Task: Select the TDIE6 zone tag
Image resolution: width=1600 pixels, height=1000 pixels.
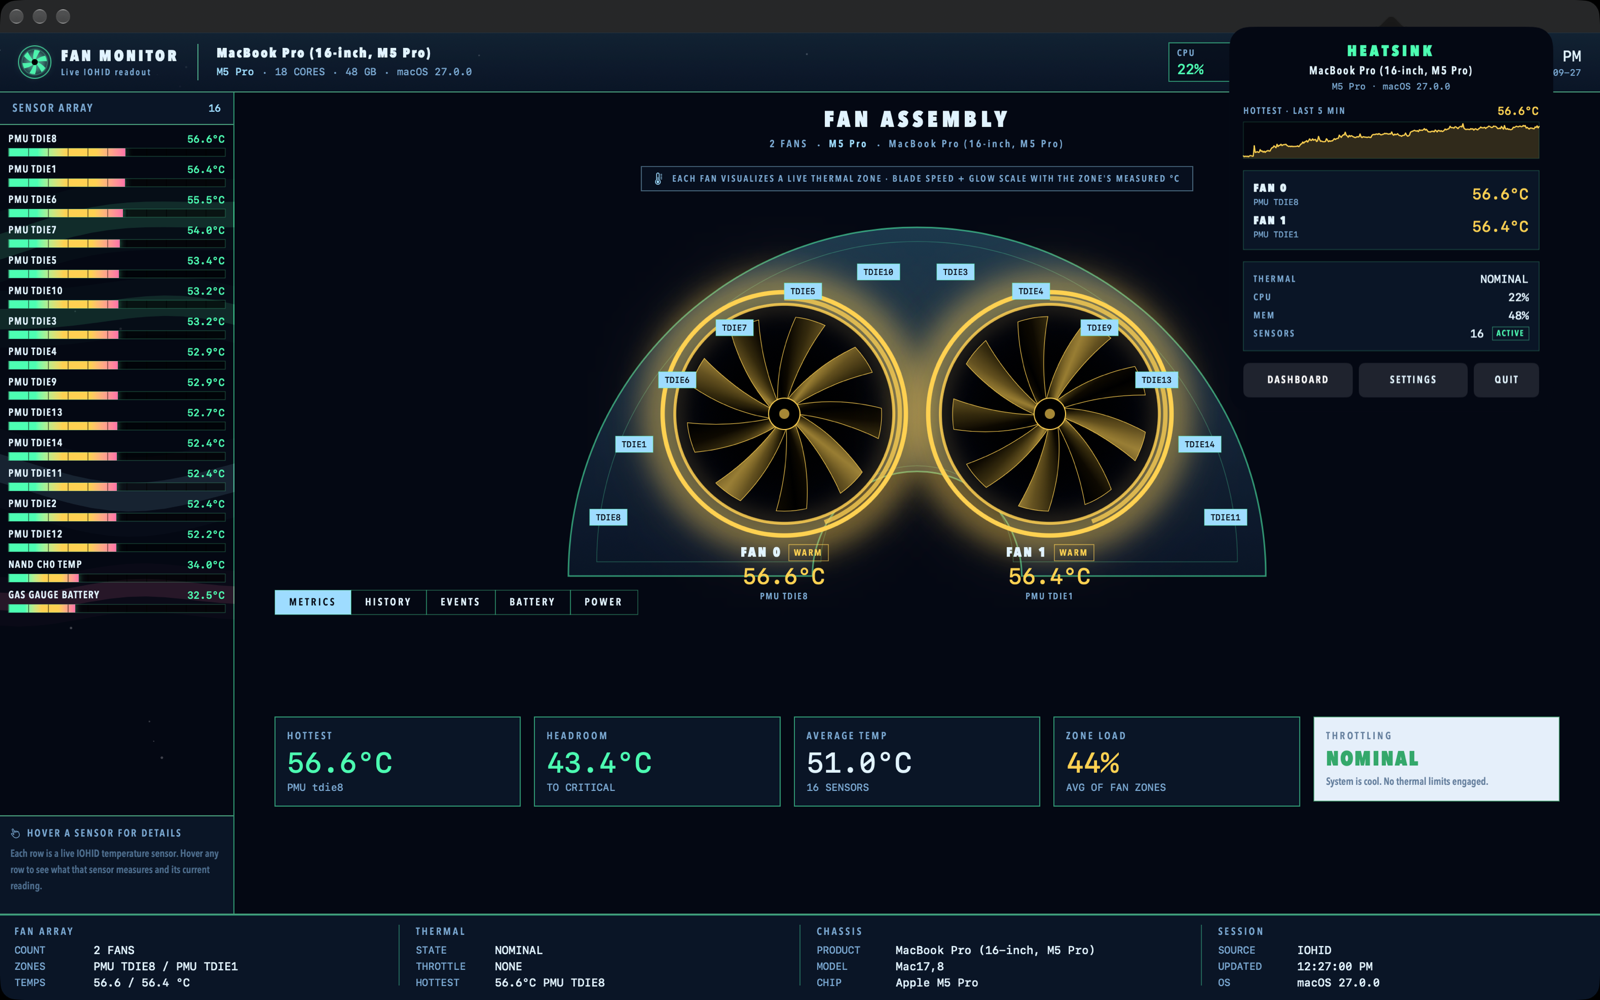Action: point(677,380)
